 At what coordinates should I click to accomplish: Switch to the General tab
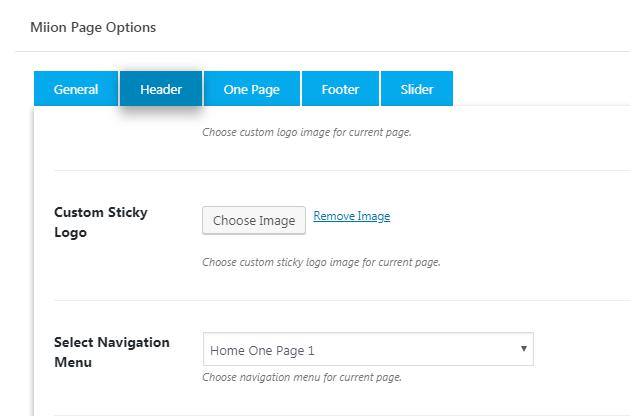click(x=76, y=89)
